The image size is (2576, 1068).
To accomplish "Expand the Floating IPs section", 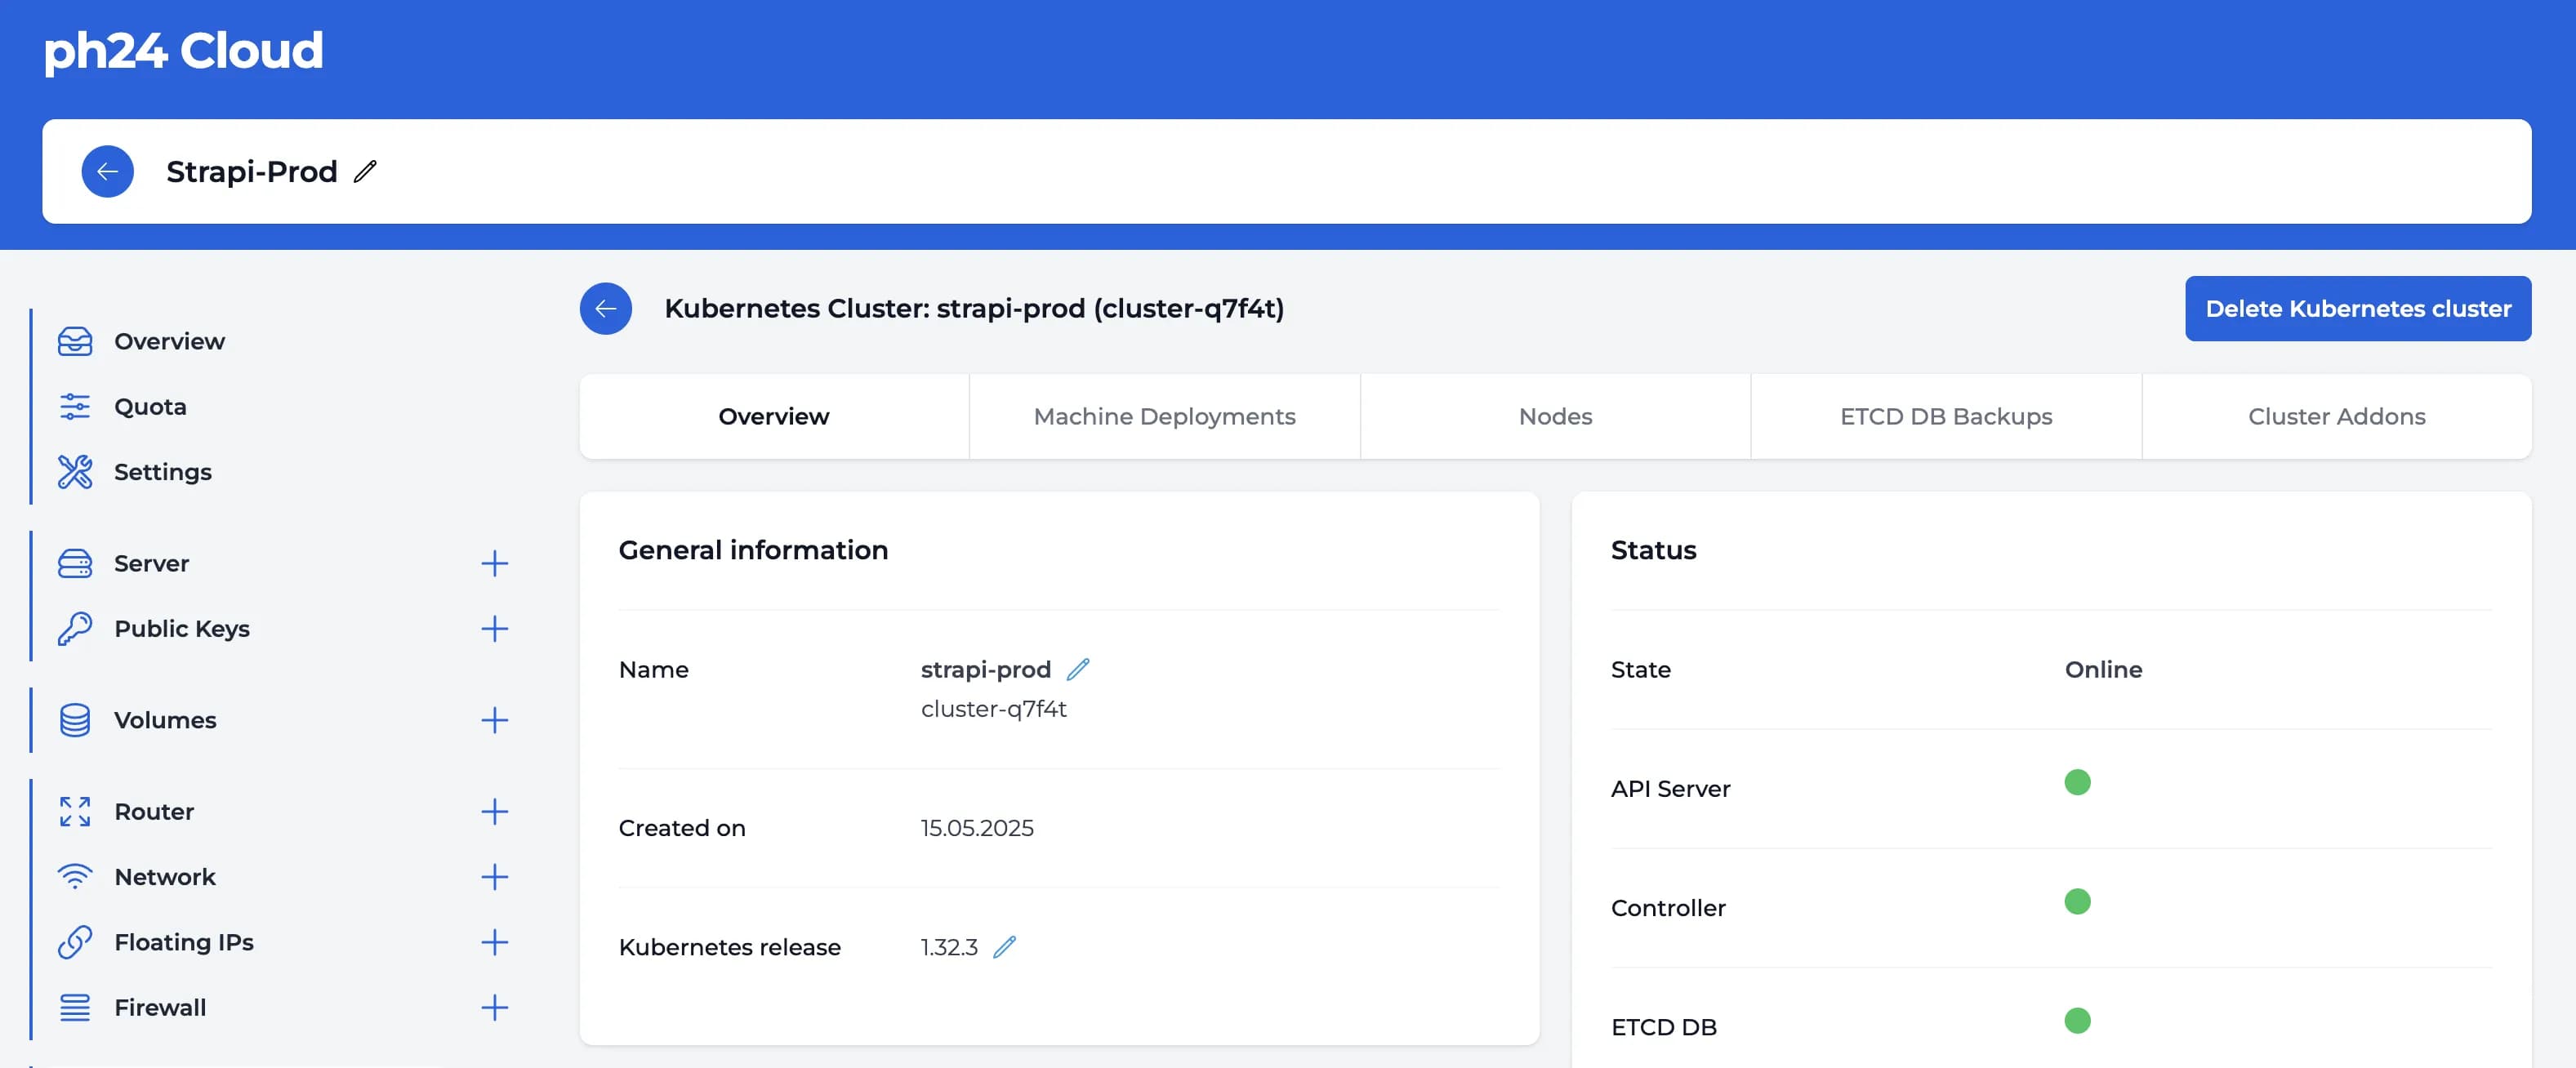I will coord(494,941).
